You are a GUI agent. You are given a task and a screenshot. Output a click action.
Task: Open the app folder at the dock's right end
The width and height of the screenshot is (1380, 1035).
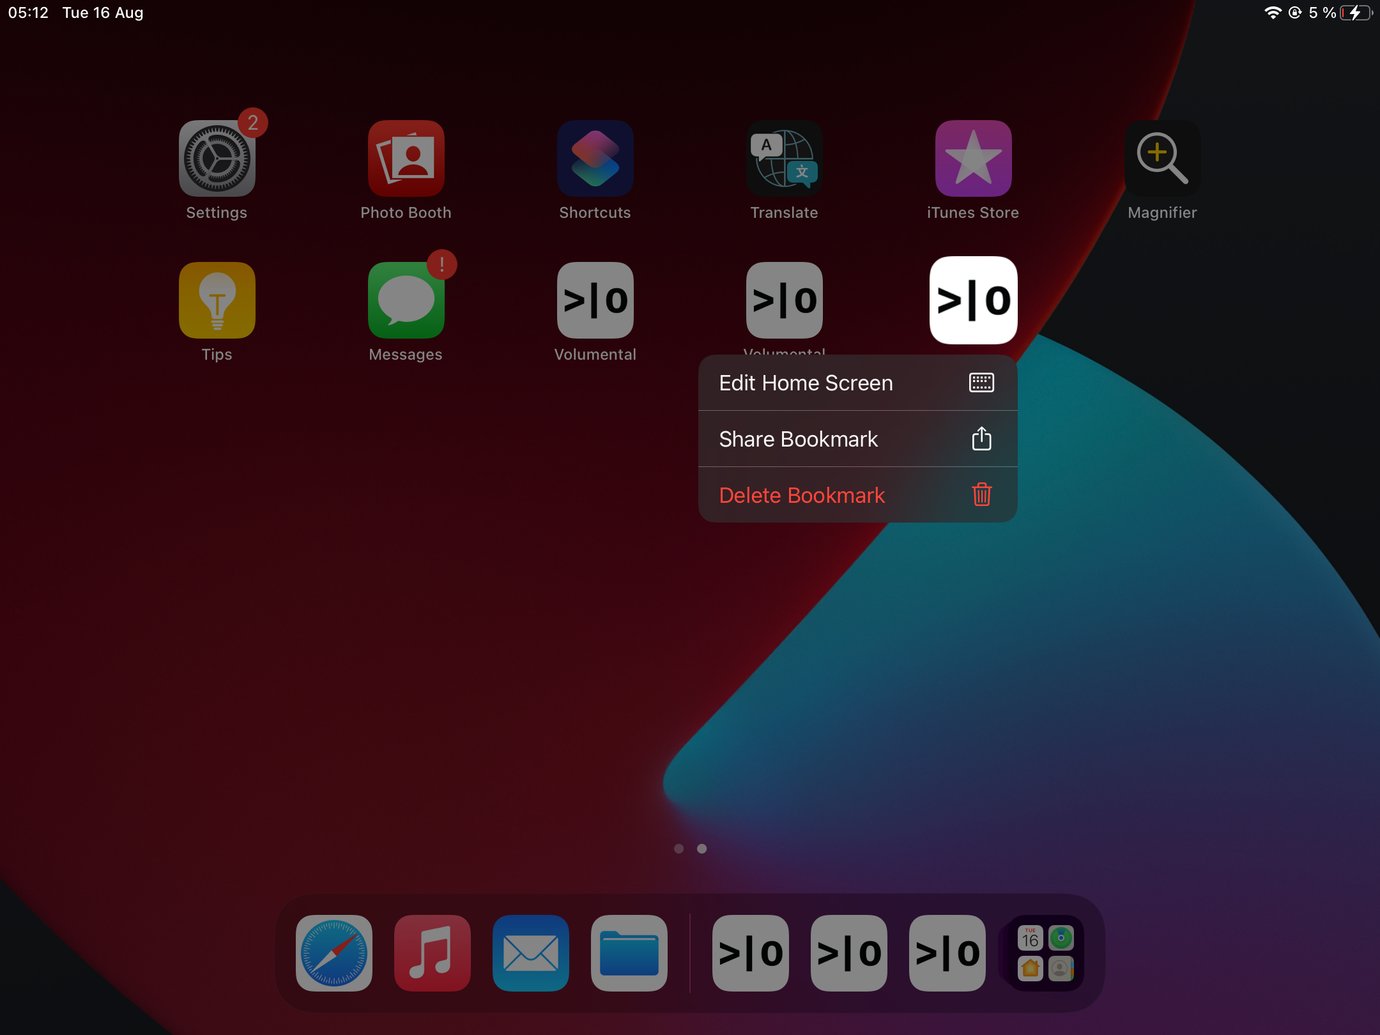tap(1043, 953)
